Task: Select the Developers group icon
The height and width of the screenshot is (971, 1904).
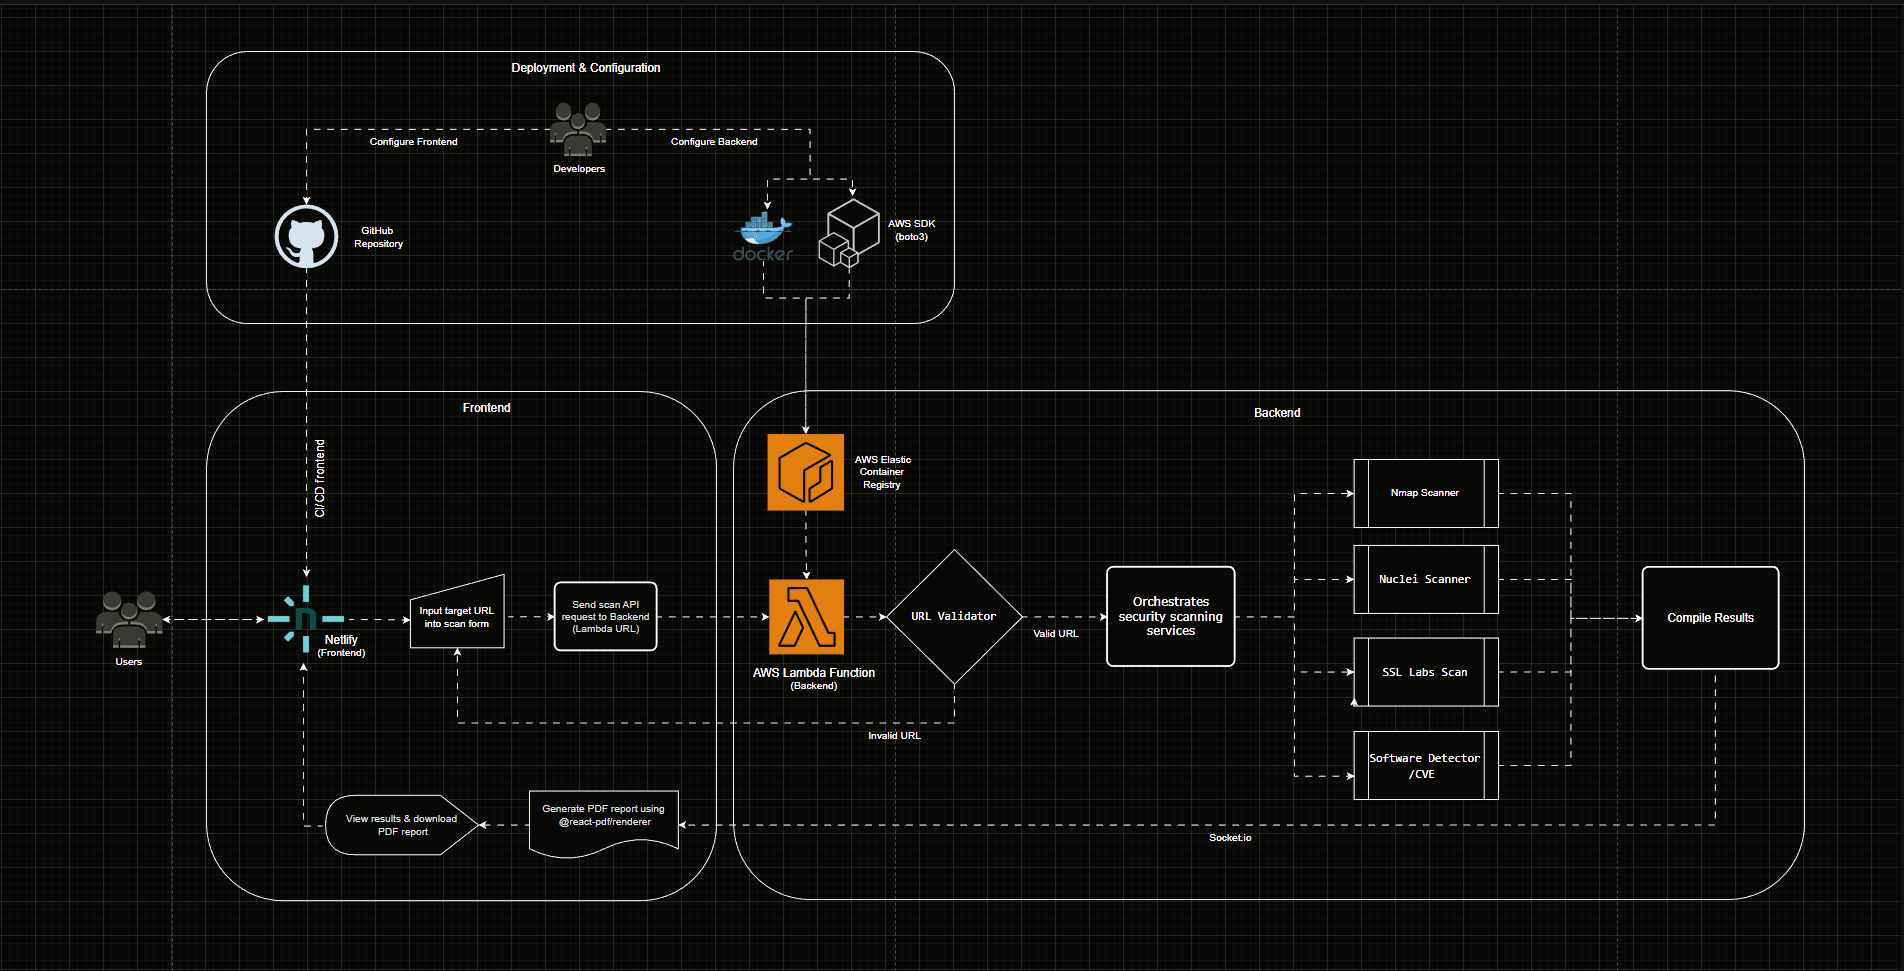Action: point(578,130)
